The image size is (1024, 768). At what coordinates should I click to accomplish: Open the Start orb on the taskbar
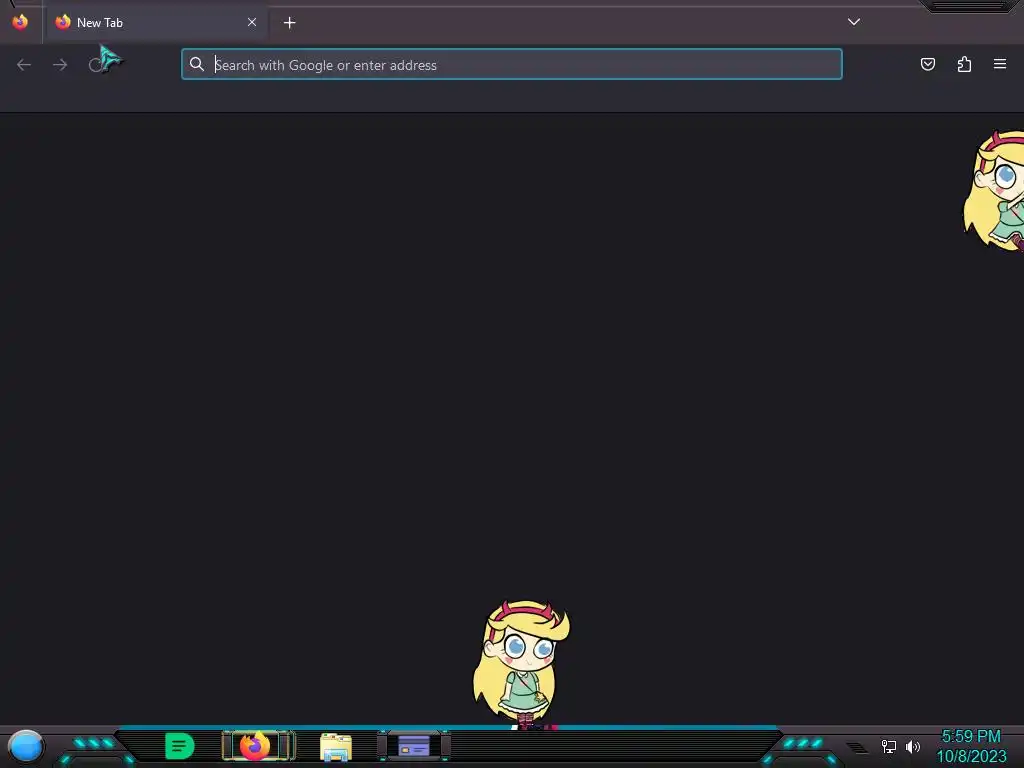pyautogui.click(x=25, y=746)
